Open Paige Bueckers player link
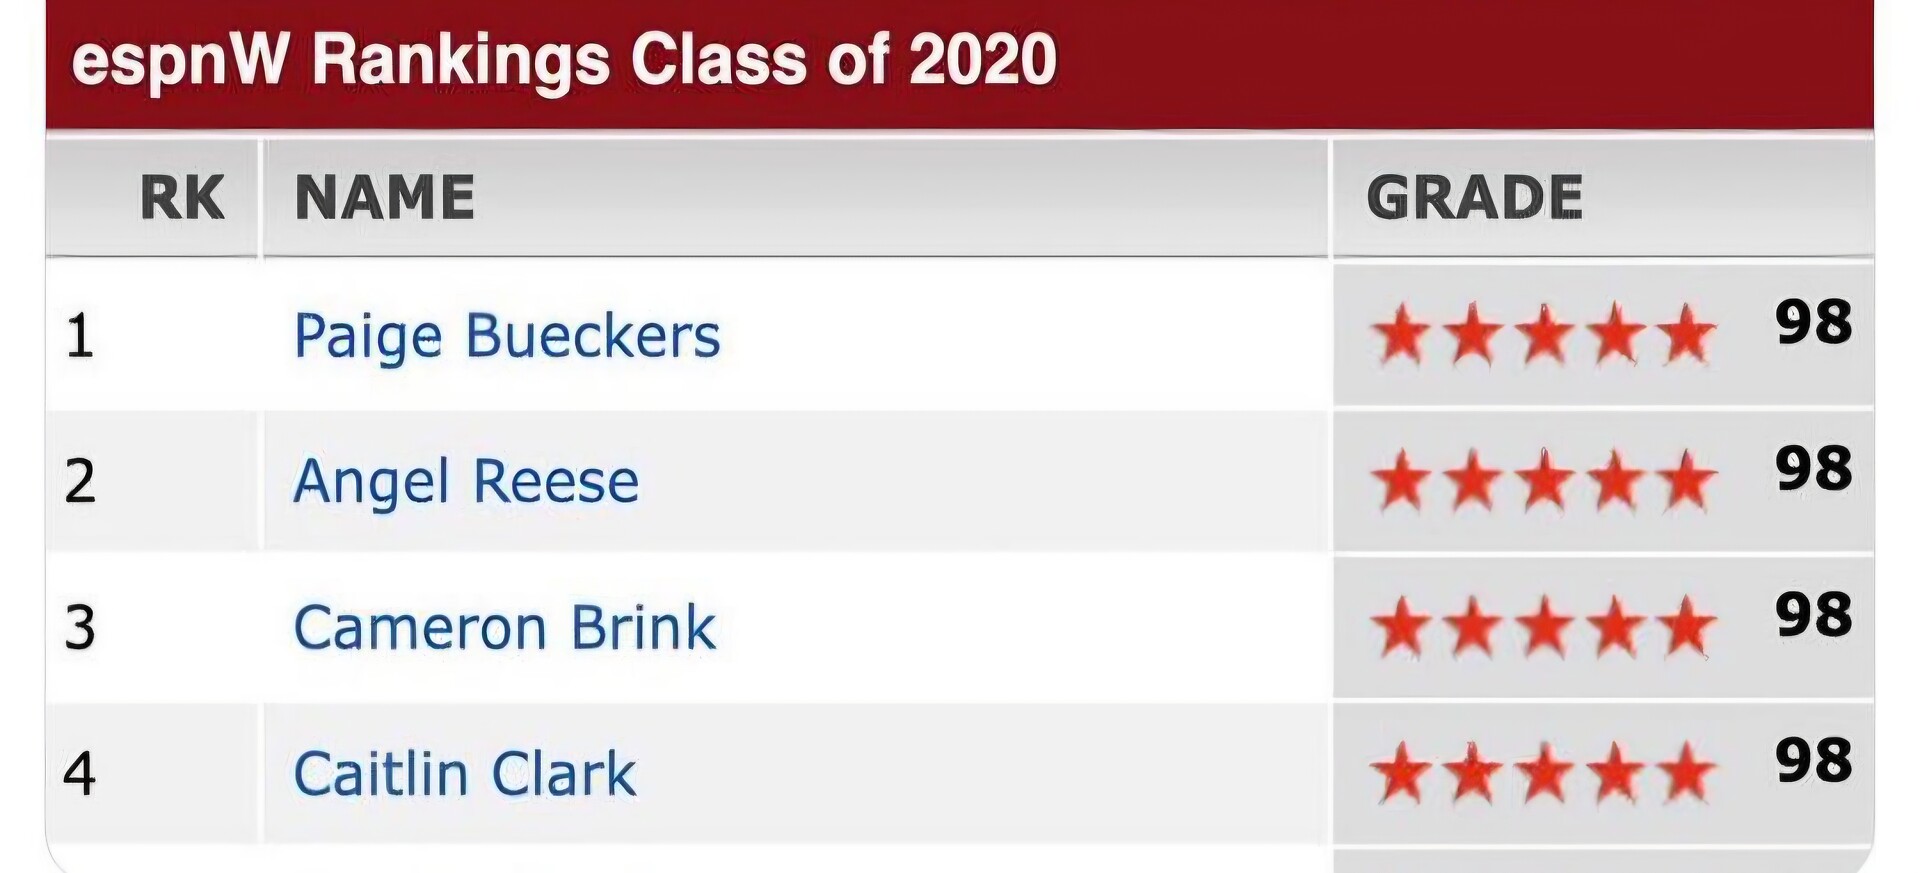 tap(507, 336)
